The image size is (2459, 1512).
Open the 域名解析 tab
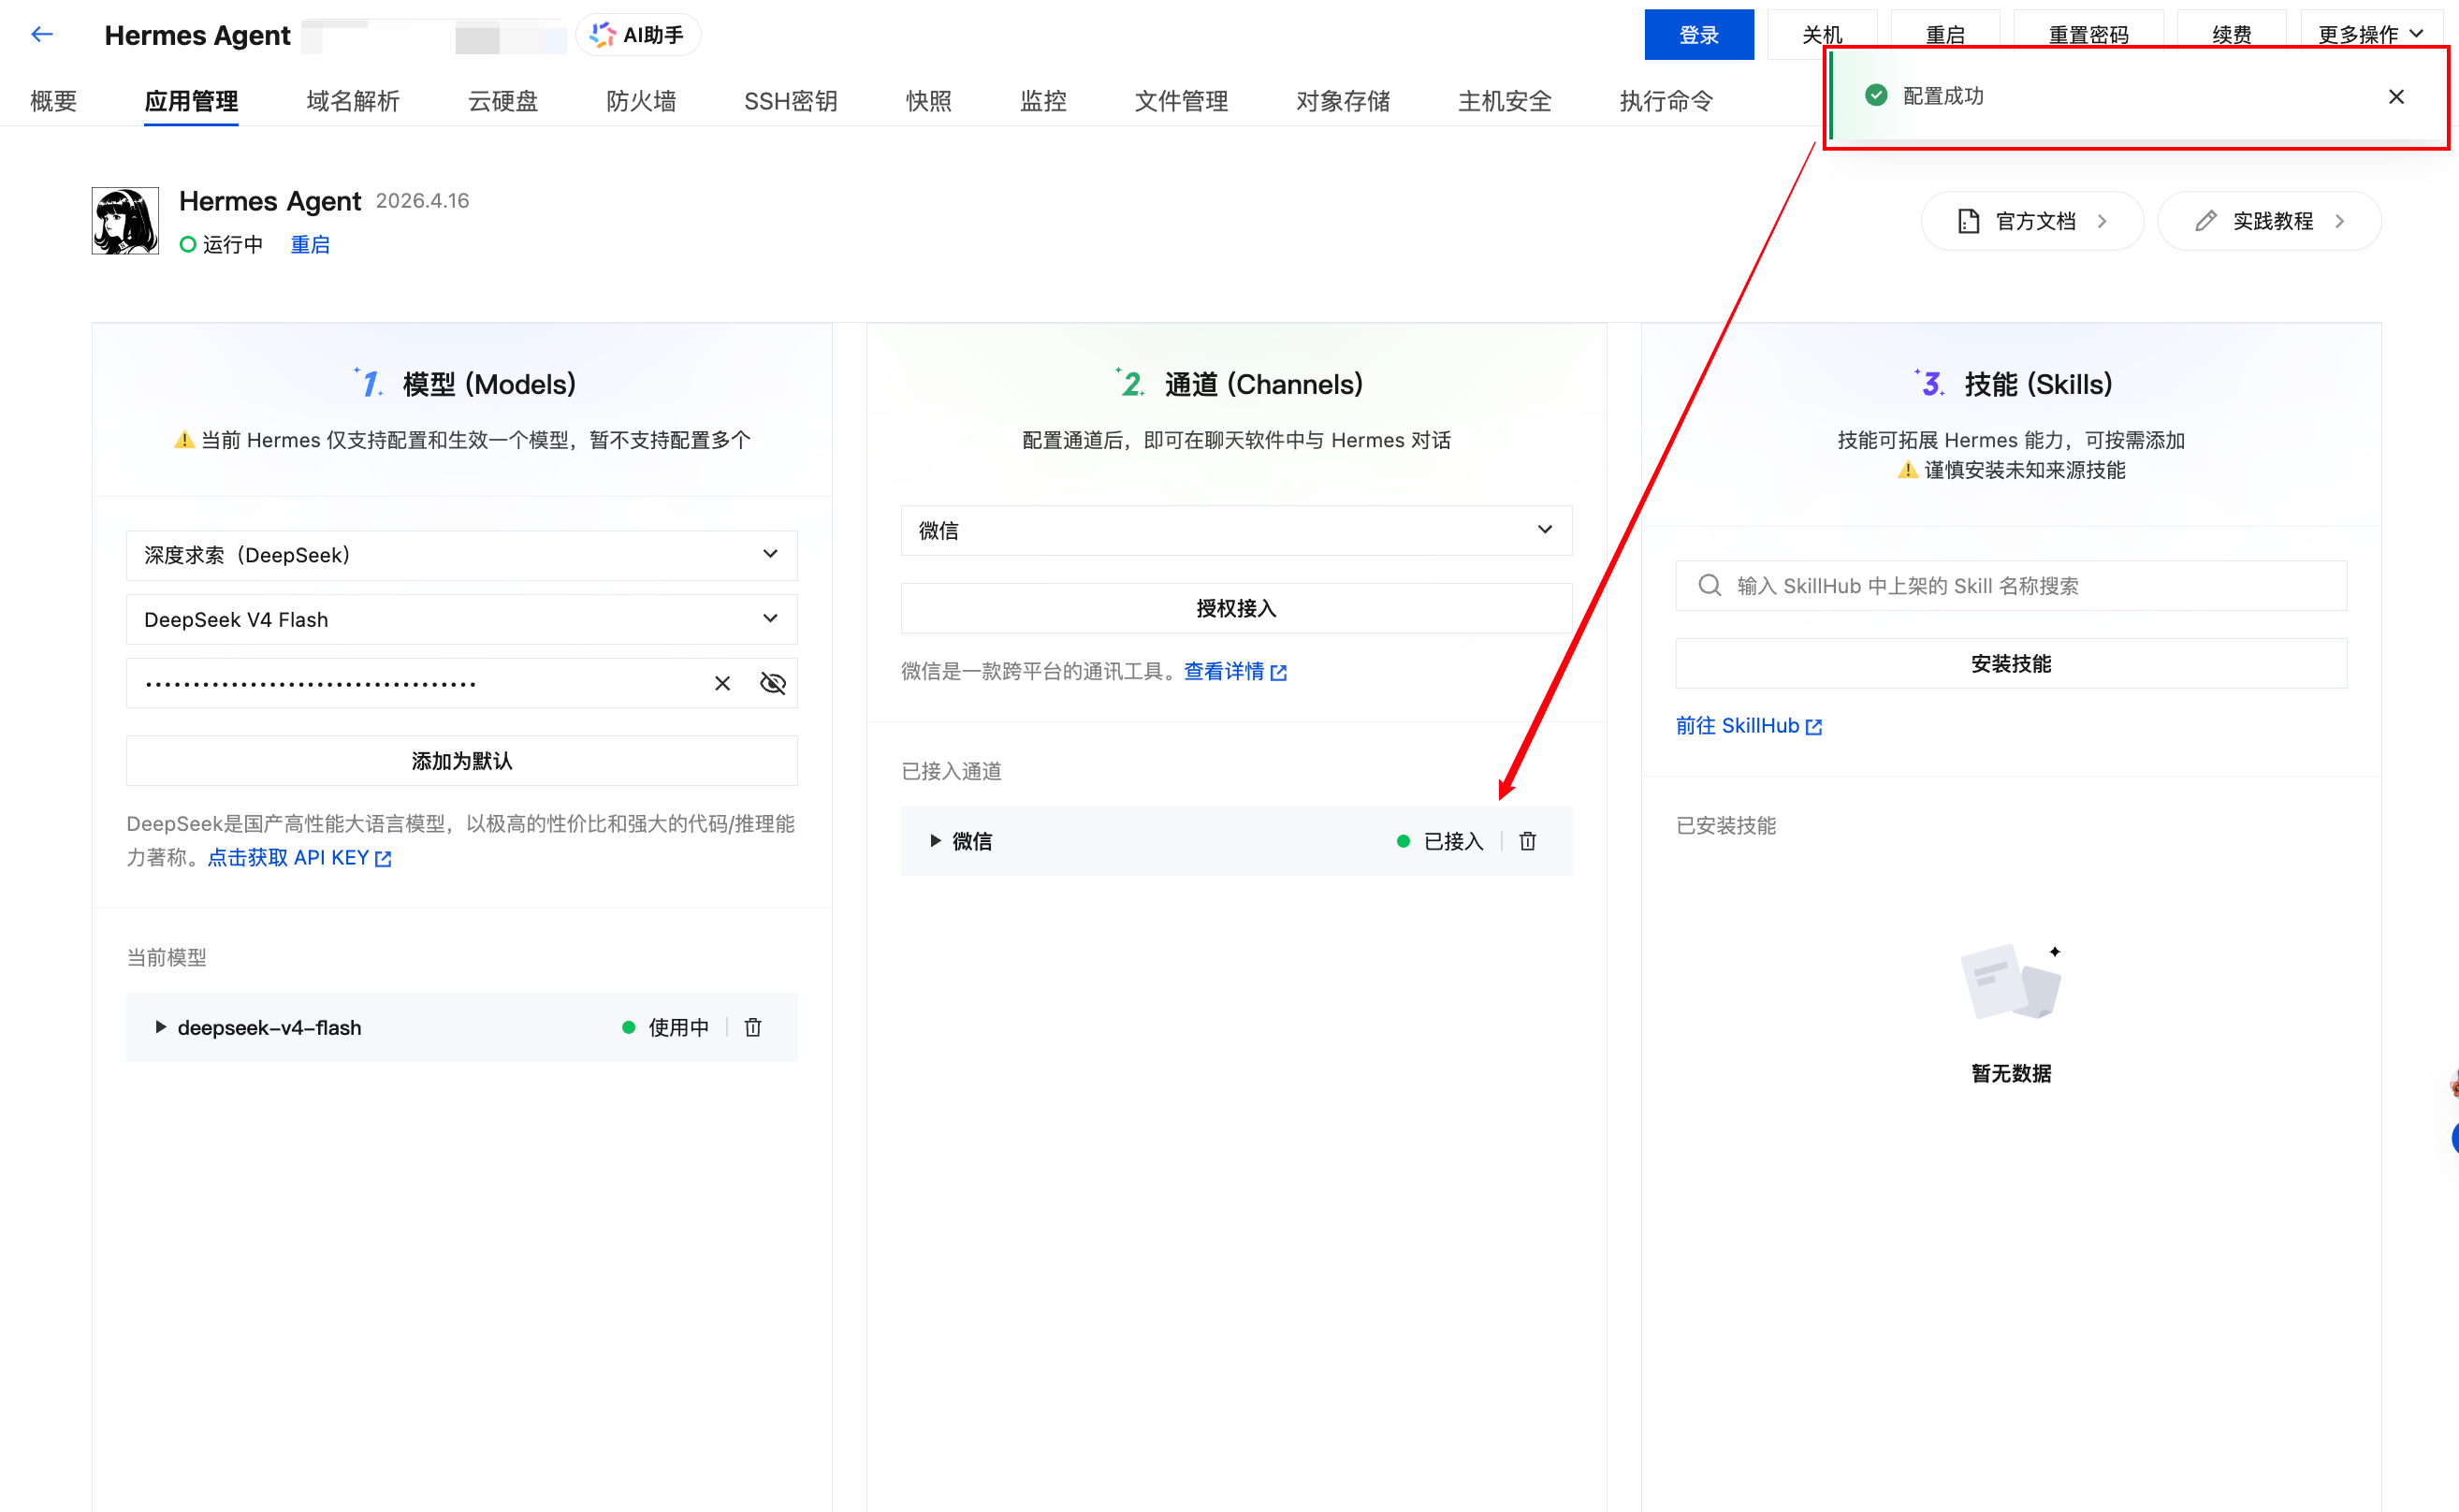pyautogui.click(x=353, y=101)
